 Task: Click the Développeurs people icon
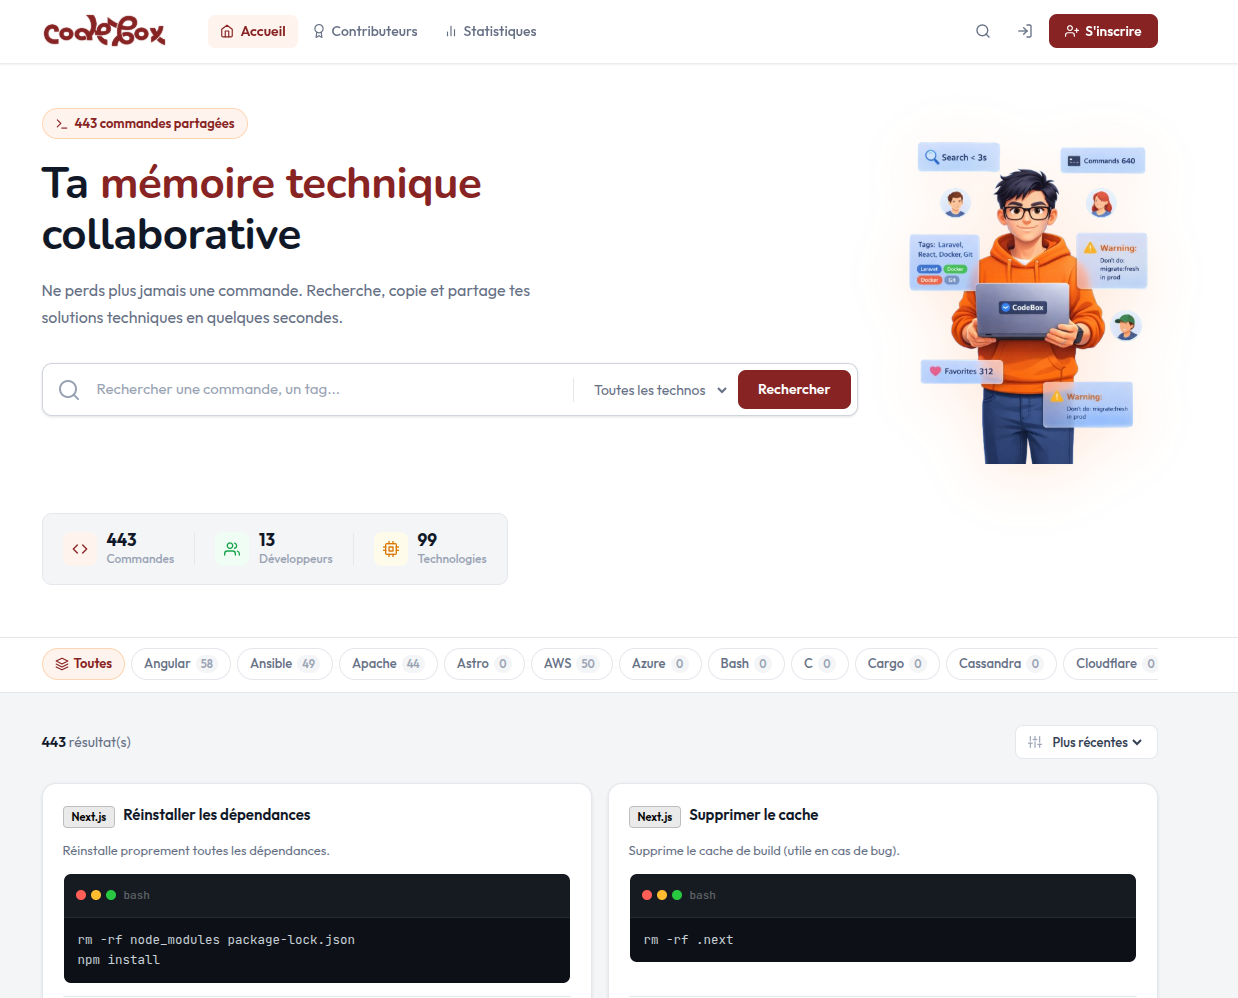[232, 549]
